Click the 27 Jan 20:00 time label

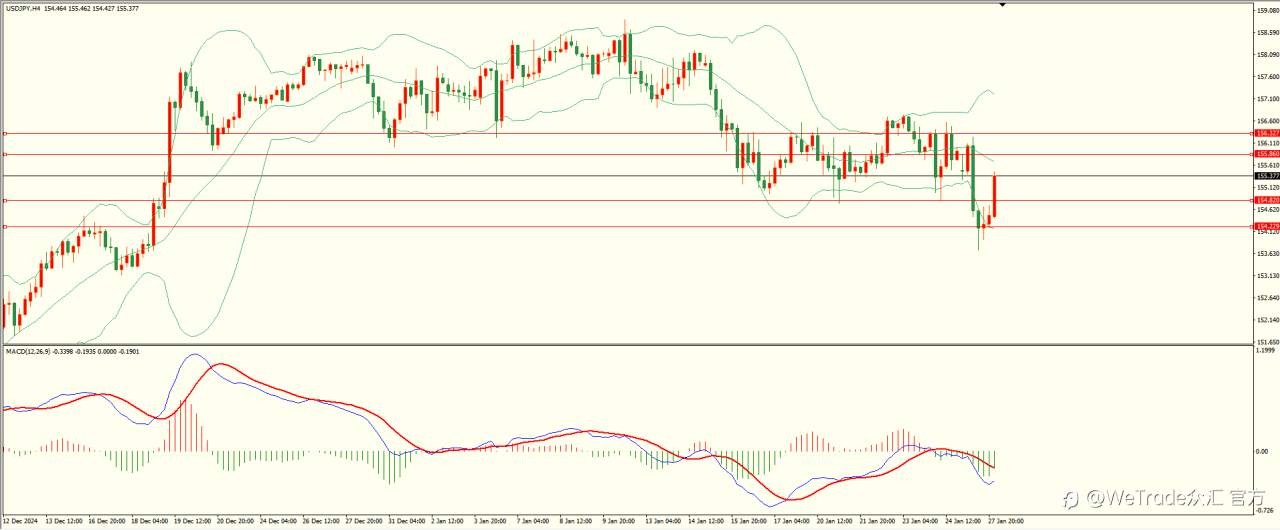pyautogui.click(x=1004, y=521)
